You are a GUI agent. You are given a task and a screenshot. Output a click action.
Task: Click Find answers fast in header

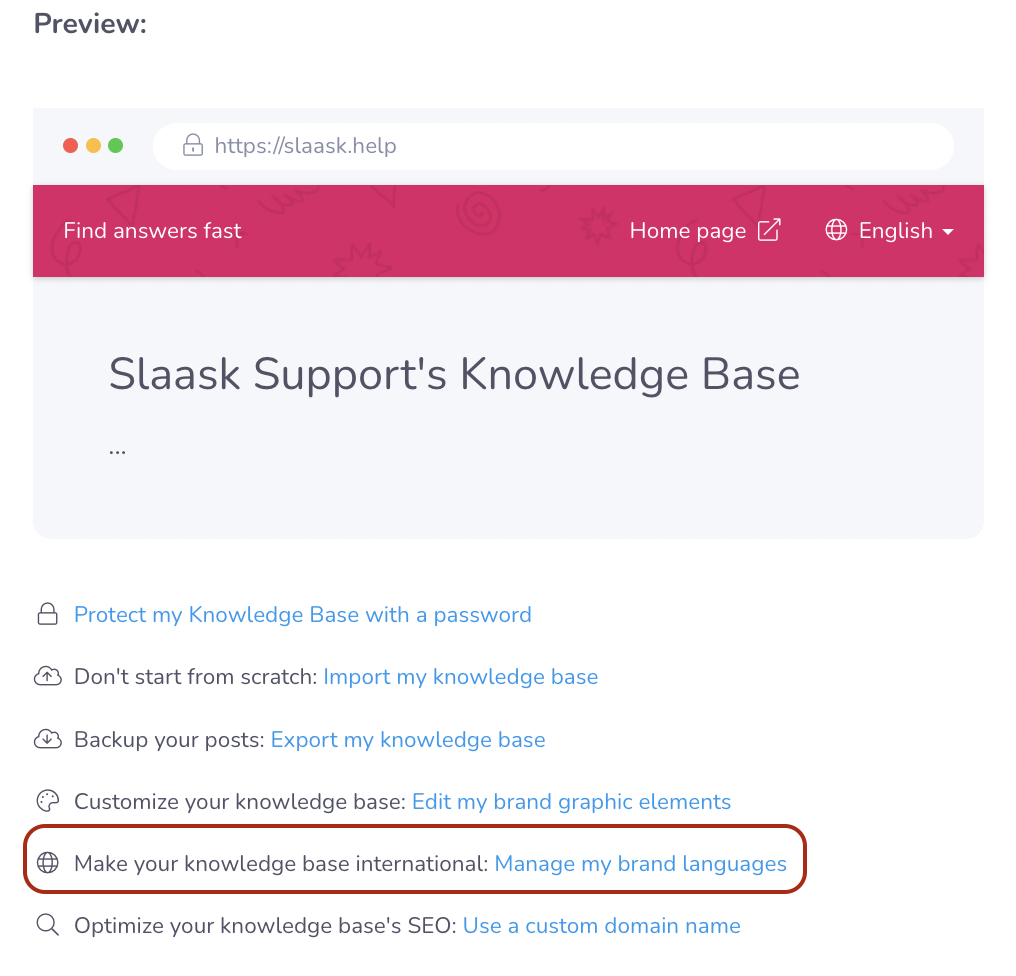coord(152,231)
